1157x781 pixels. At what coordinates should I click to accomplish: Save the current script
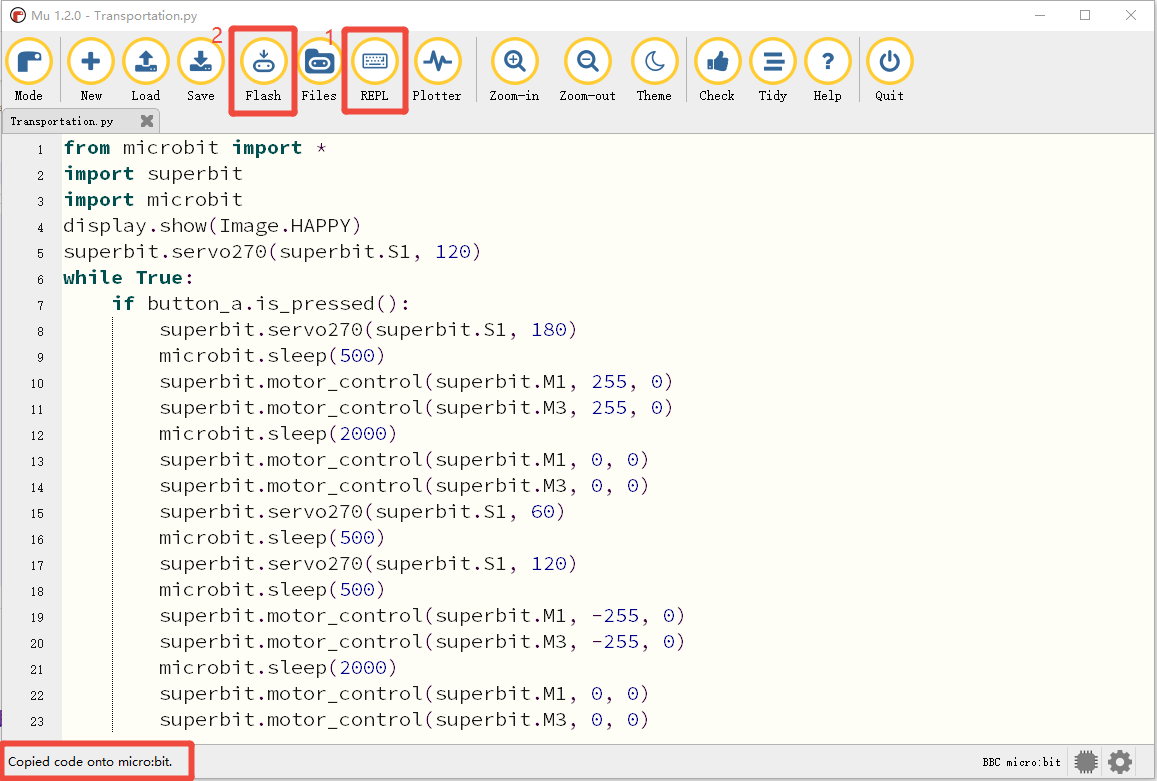click(x=200, y=70)
